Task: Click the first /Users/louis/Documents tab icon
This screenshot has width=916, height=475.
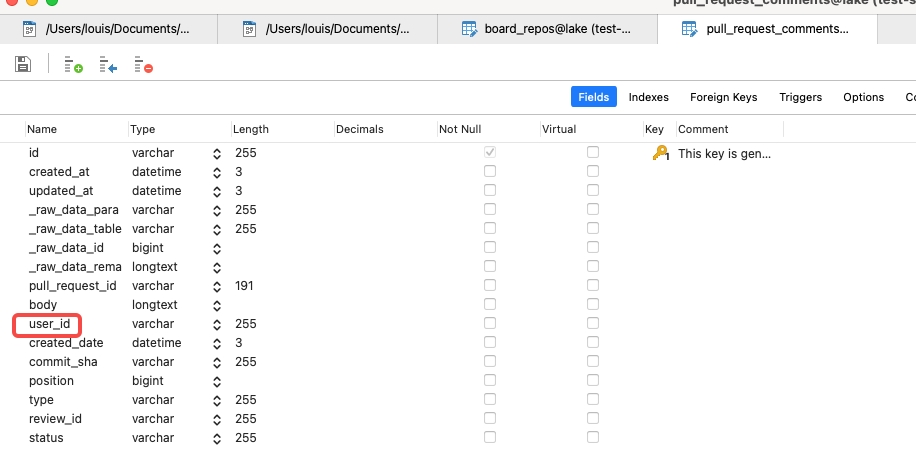Action: (x=29, y=29)
